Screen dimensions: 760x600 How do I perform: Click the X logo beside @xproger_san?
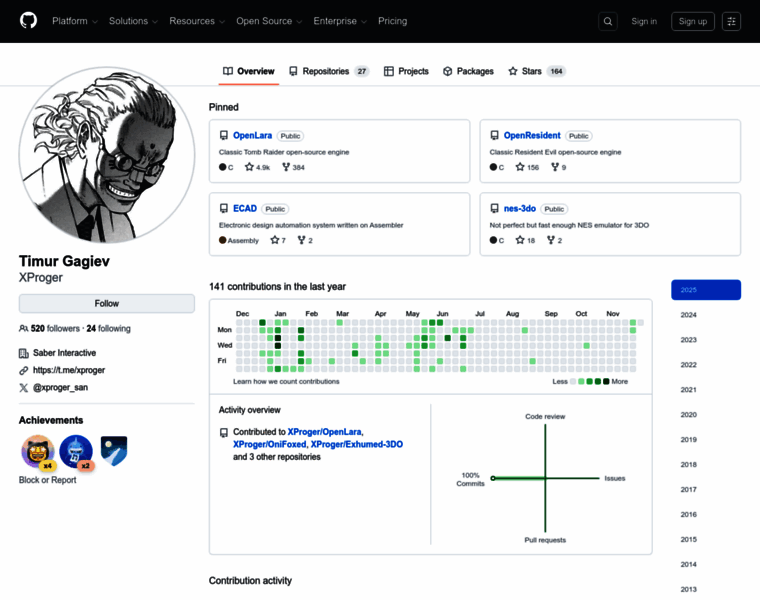coord(23,388)
